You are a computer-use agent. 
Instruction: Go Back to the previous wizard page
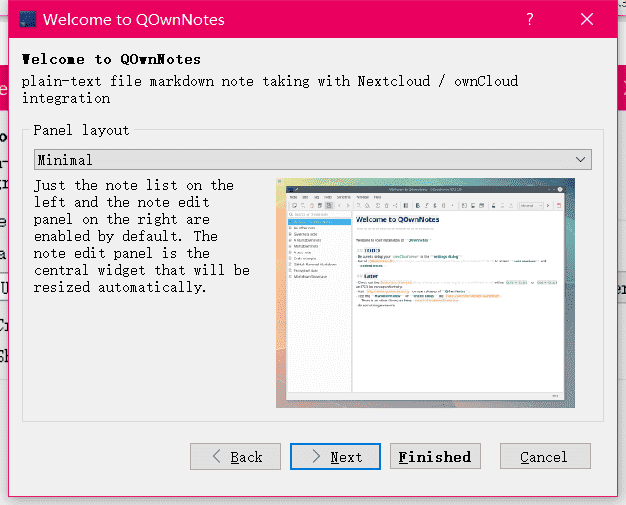(235, 456)
